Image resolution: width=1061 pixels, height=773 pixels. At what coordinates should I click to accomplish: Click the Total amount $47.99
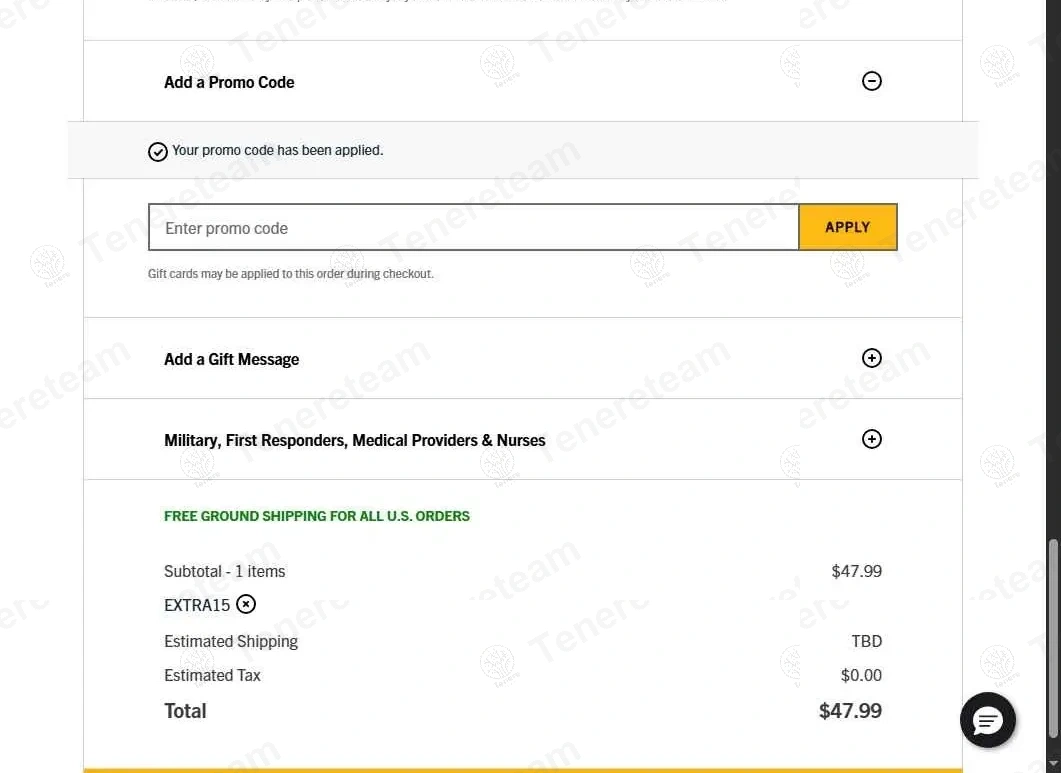tap(850, 711)
